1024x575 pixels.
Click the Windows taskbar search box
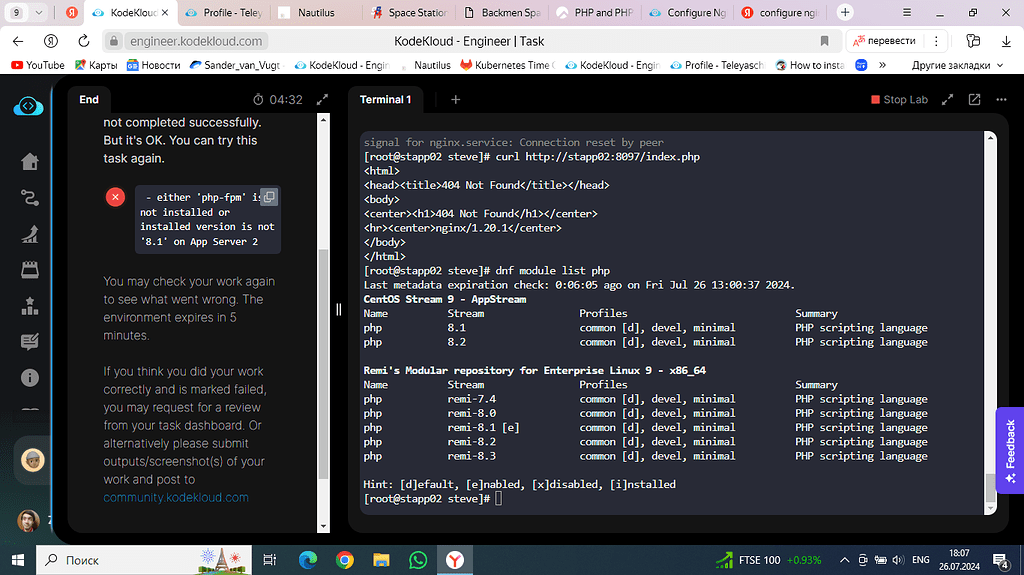(144, 560)
